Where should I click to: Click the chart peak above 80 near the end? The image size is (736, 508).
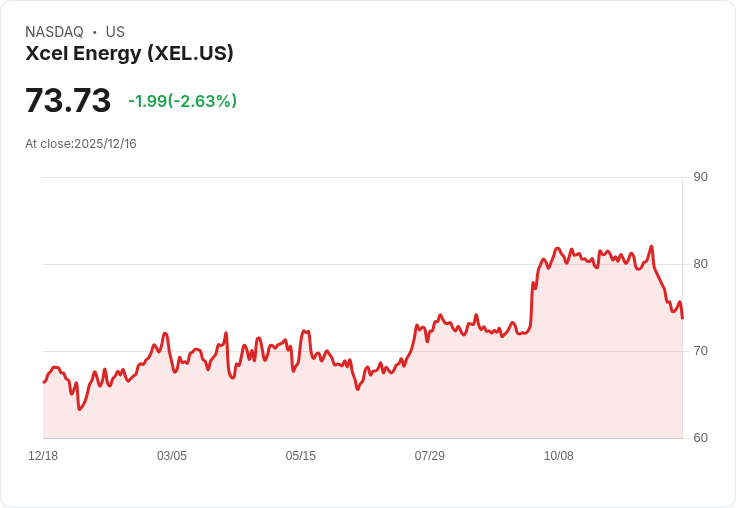[x=651, y=246]
